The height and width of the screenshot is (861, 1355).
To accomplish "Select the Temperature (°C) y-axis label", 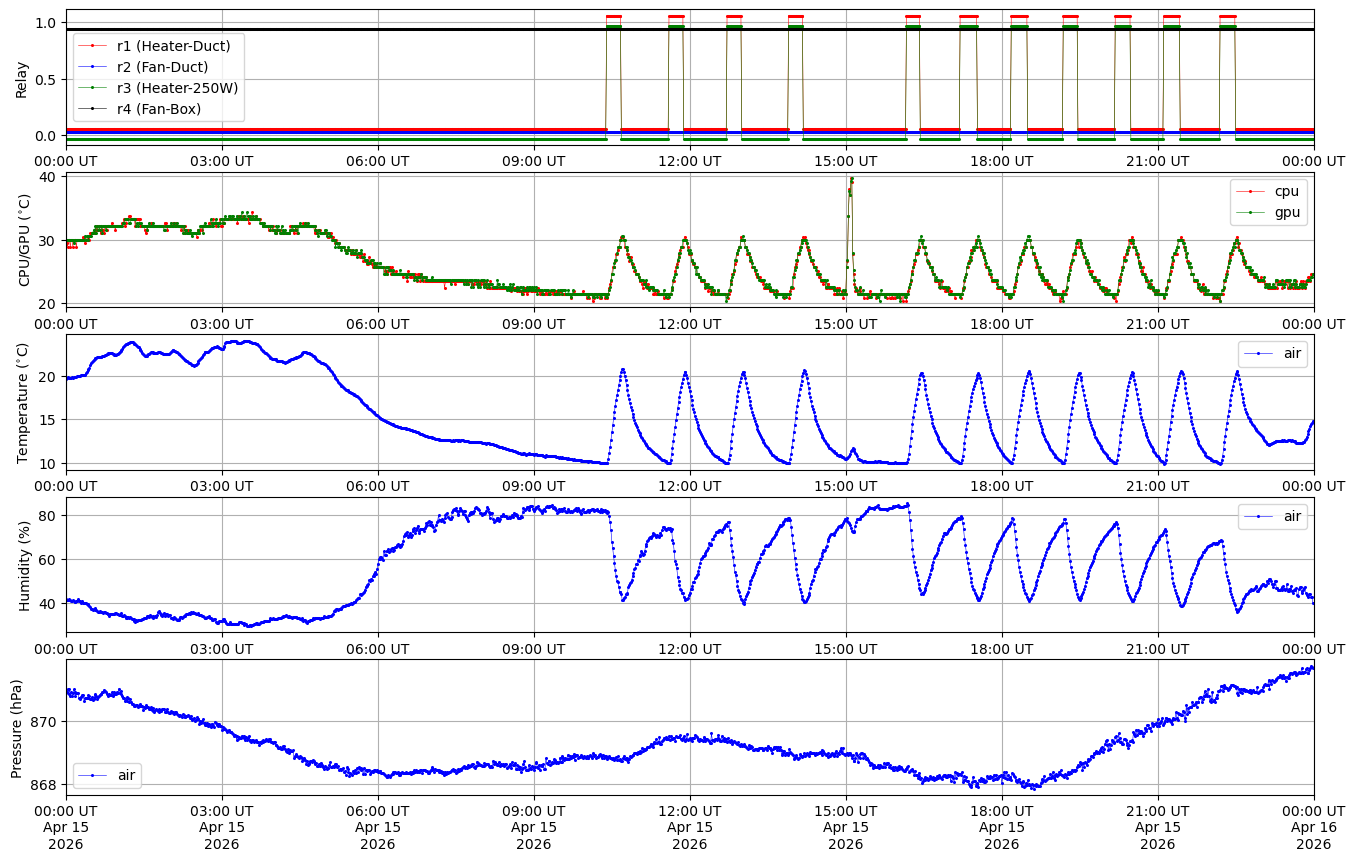I will click(25, 402).
